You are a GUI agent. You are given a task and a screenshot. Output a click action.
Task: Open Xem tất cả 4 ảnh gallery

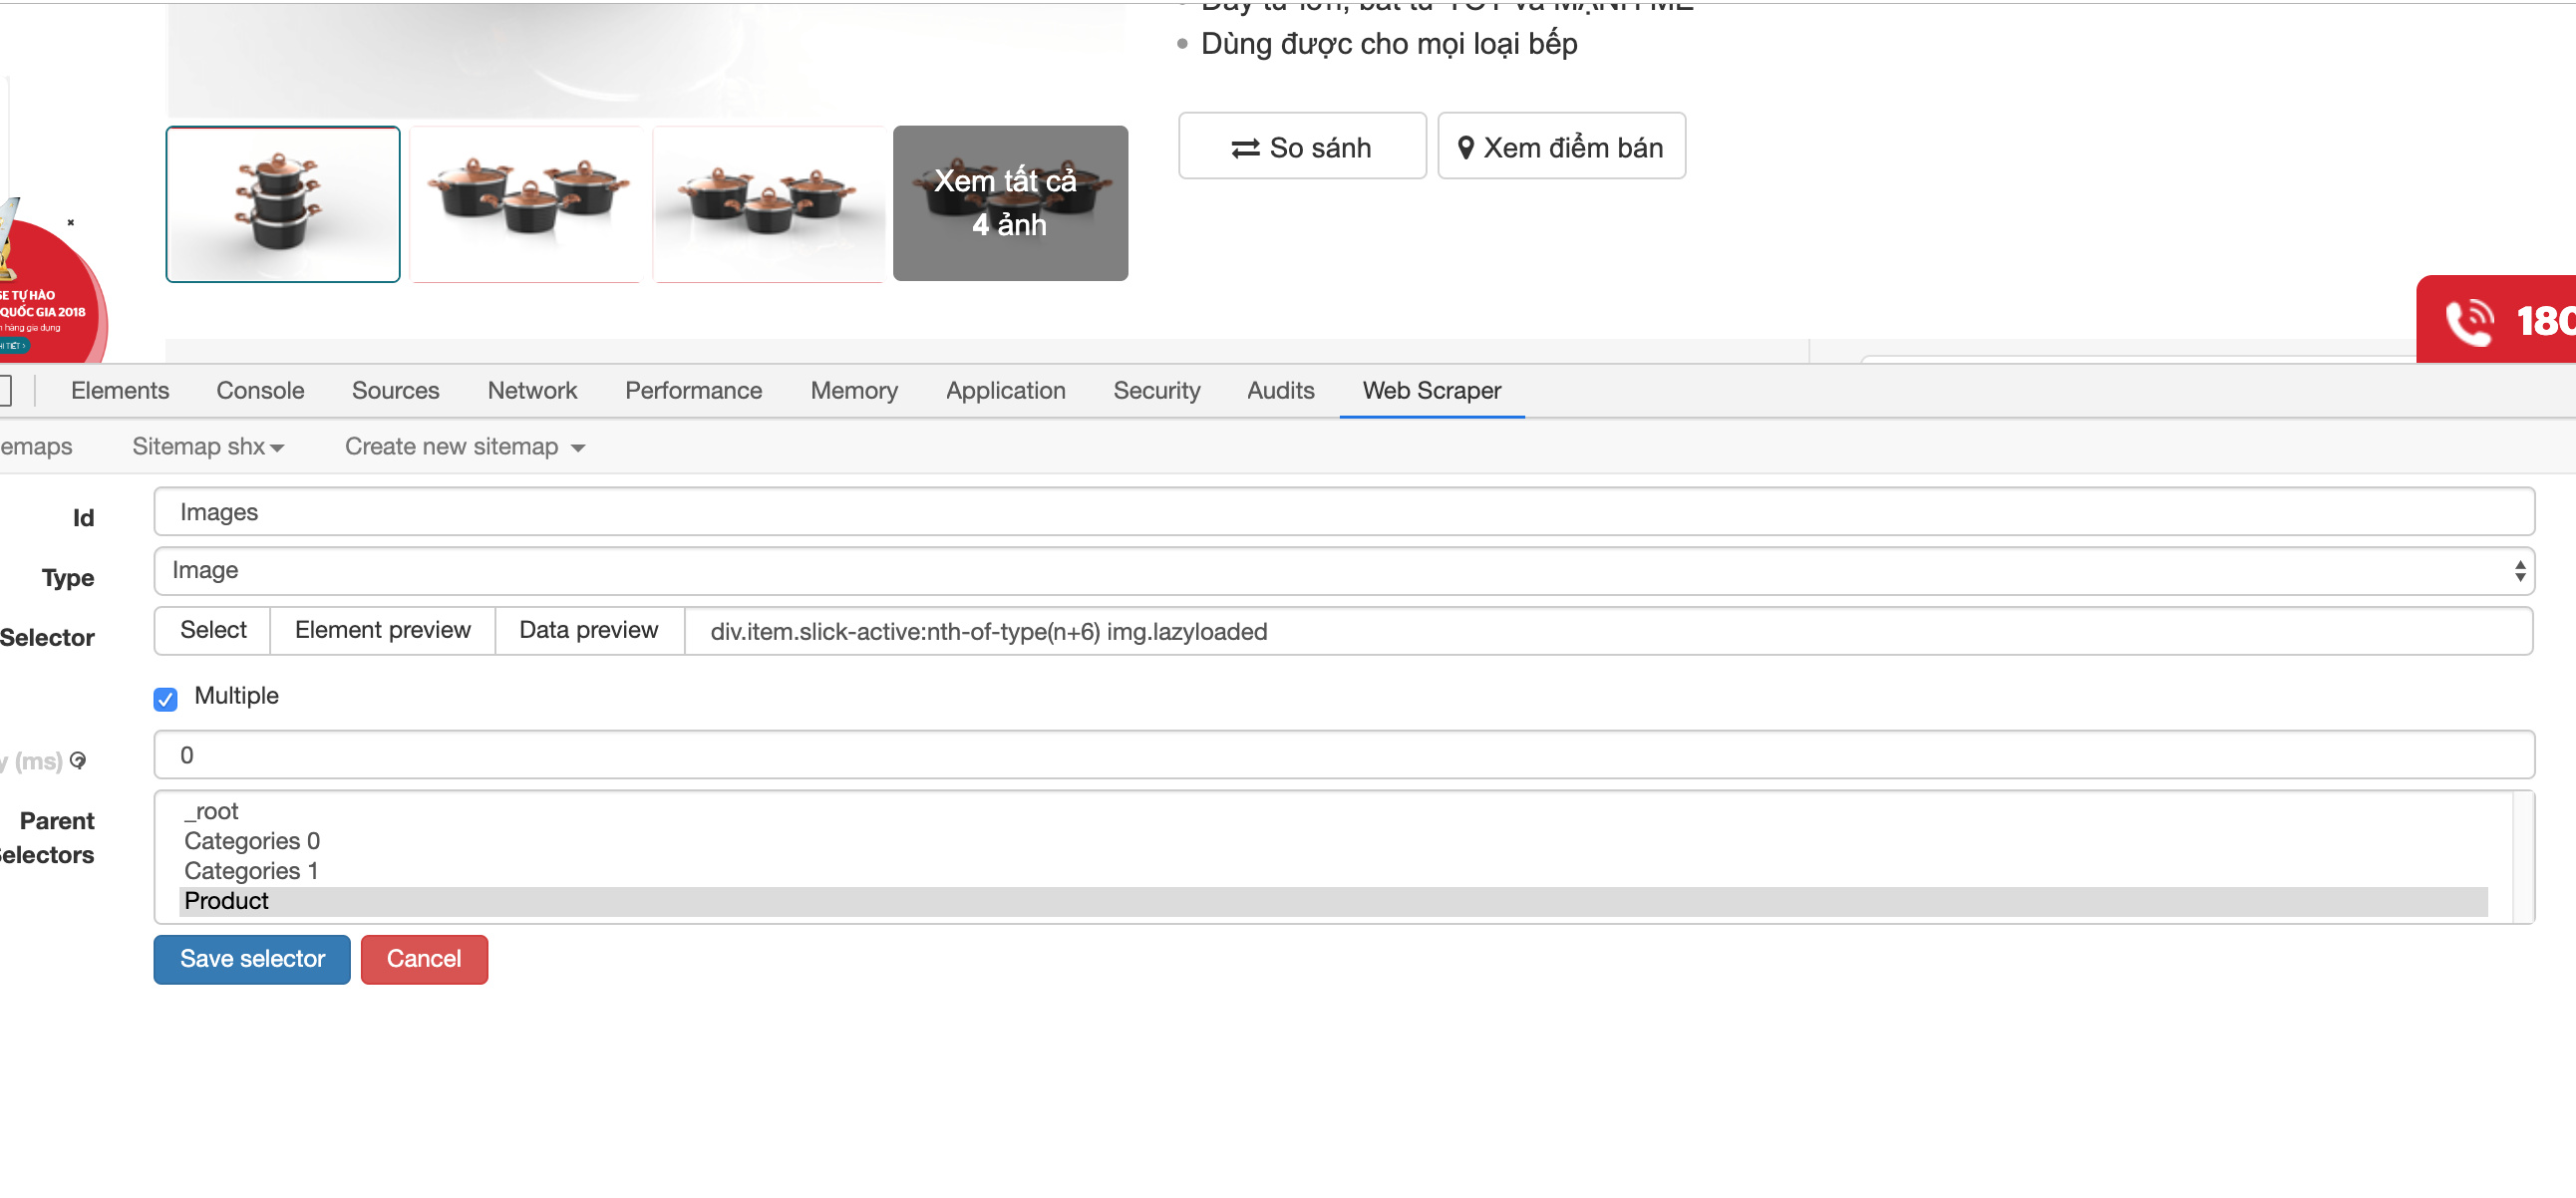pos(1009,203)
